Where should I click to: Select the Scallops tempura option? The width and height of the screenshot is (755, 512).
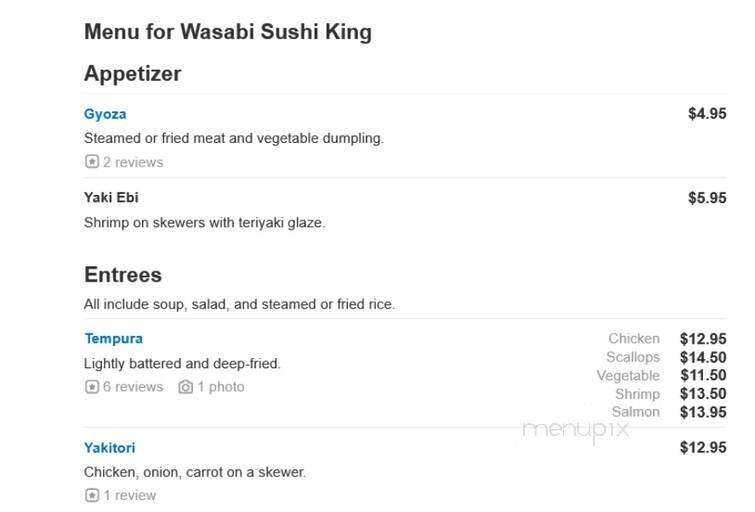click(633, 357)
